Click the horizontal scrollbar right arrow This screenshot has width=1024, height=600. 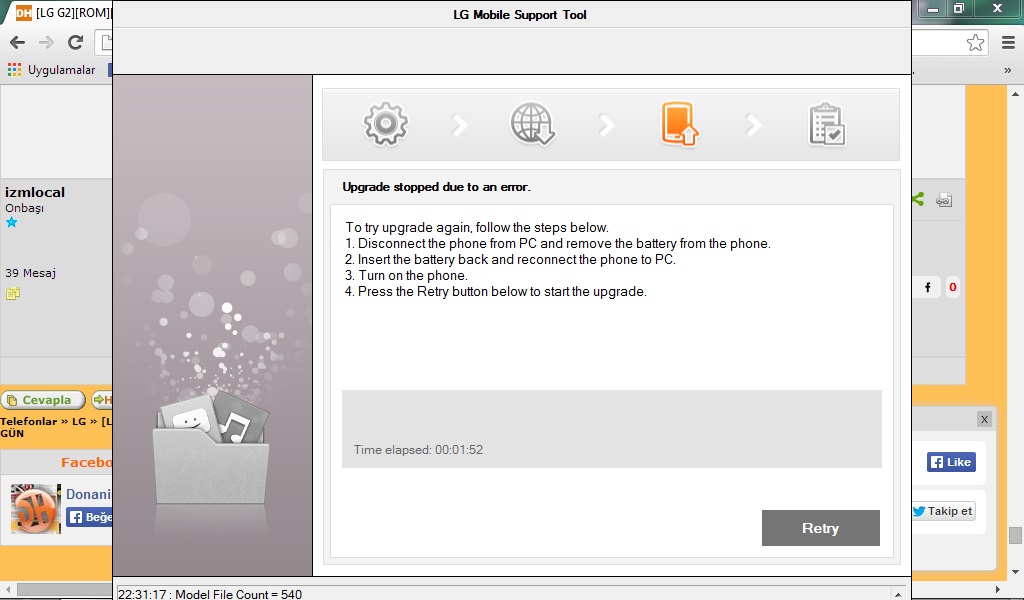997,590
